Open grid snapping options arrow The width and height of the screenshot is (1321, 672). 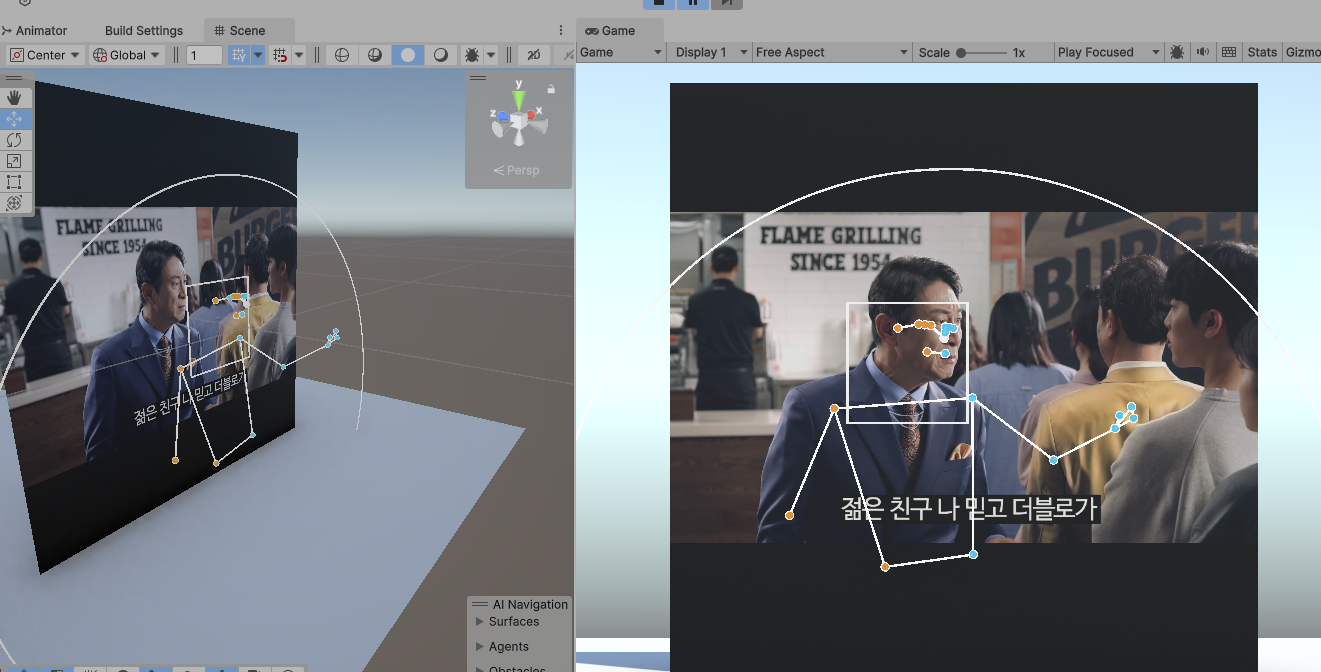point(258,55)
